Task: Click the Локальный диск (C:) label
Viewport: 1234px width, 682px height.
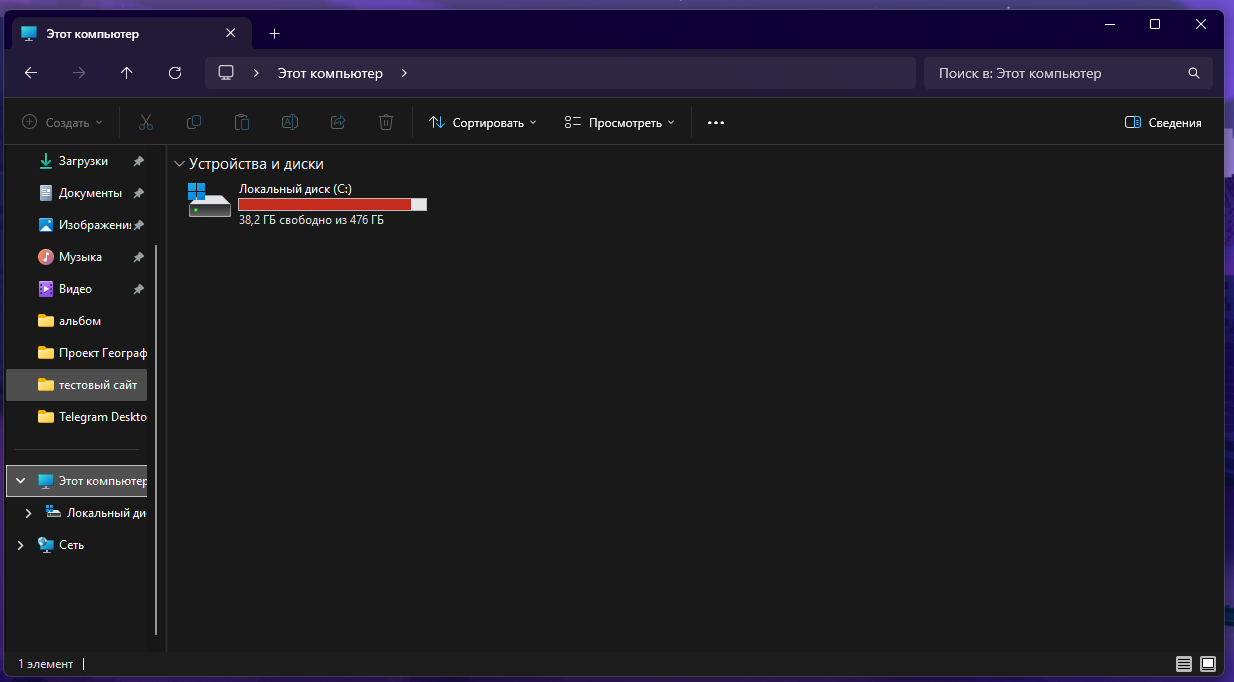Action: 295,189
